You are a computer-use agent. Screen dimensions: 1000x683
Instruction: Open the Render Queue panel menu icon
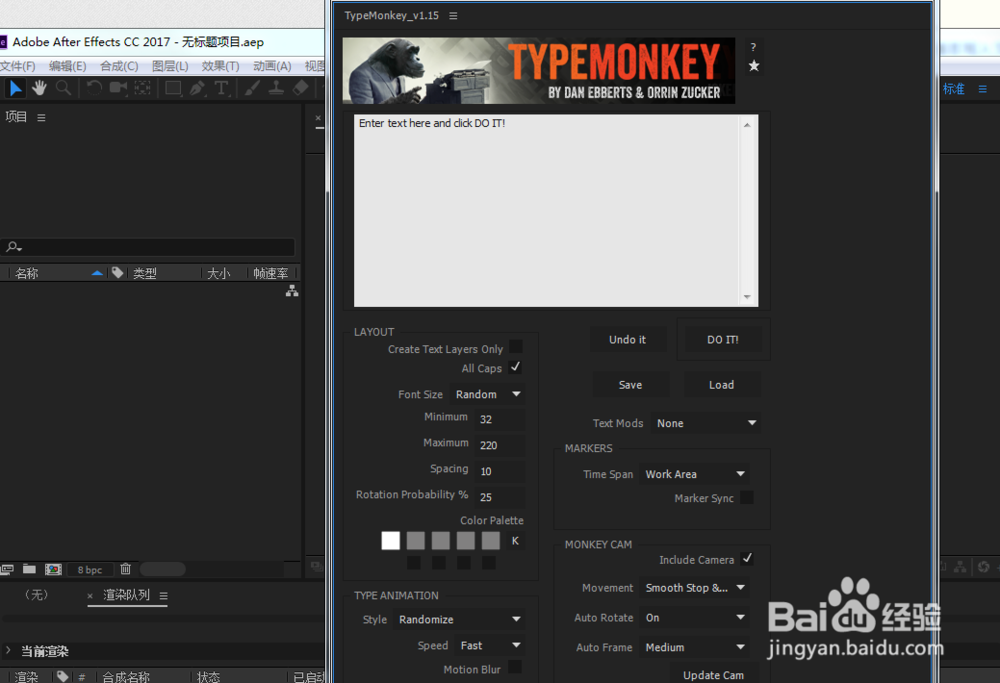pyautogui.click(x=164, y=596)
